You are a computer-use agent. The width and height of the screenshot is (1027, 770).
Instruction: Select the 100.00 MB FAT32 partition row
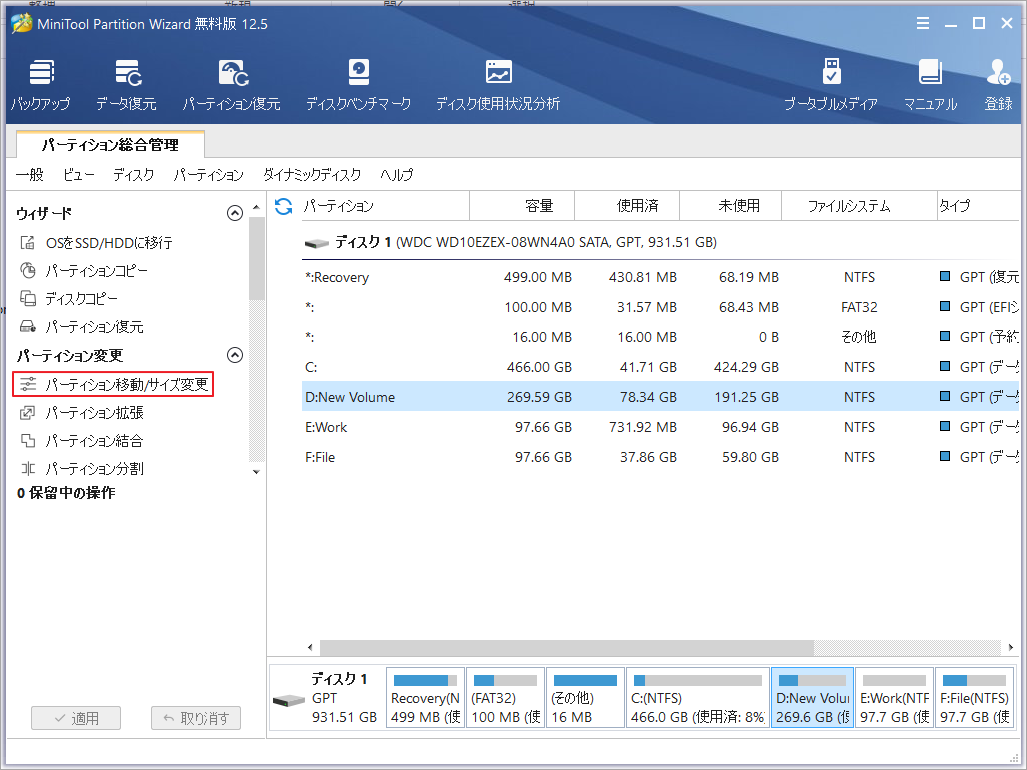coord(660,307)
